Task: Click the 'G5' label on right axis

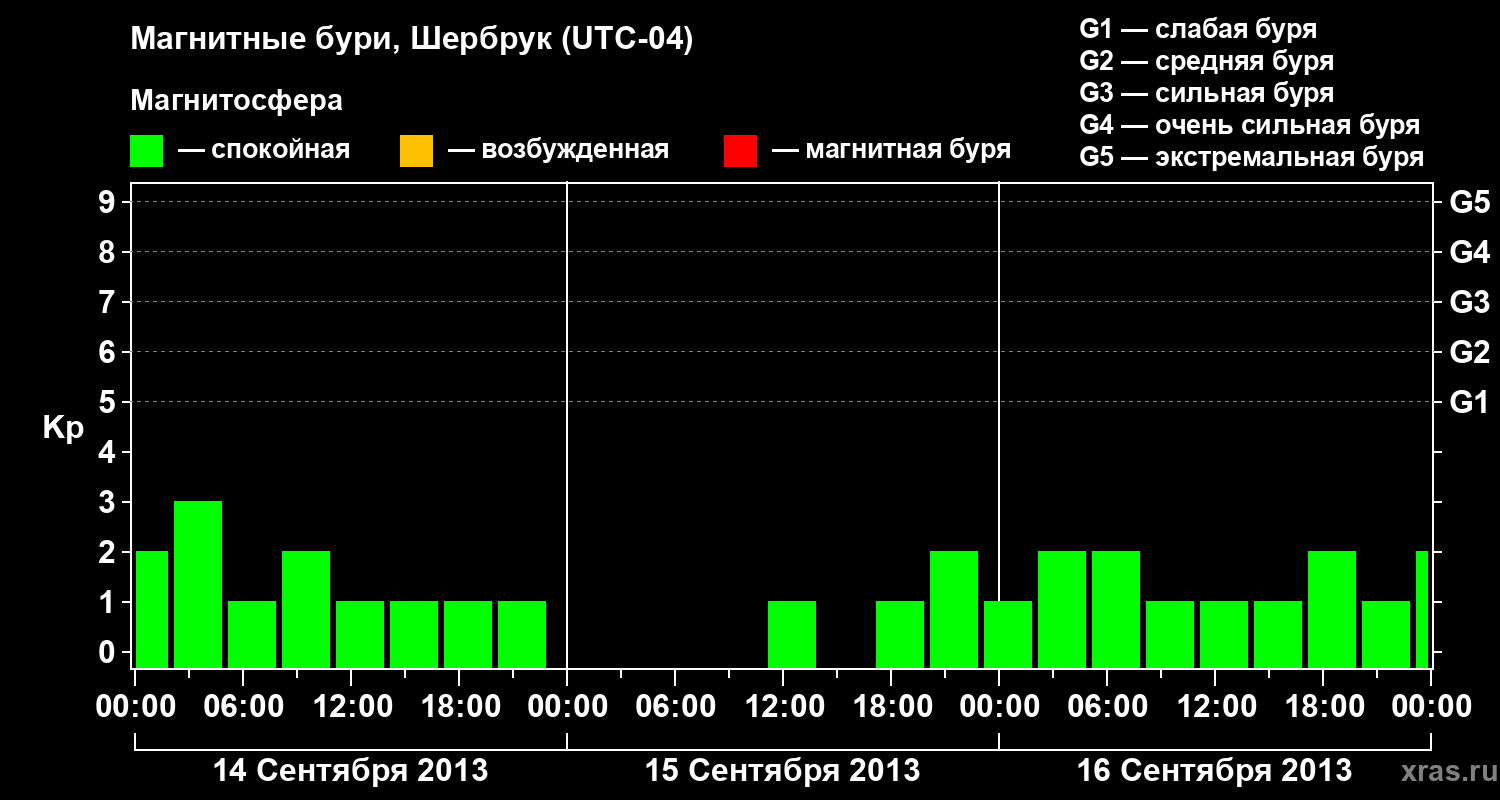Action: coord(1469,202)
